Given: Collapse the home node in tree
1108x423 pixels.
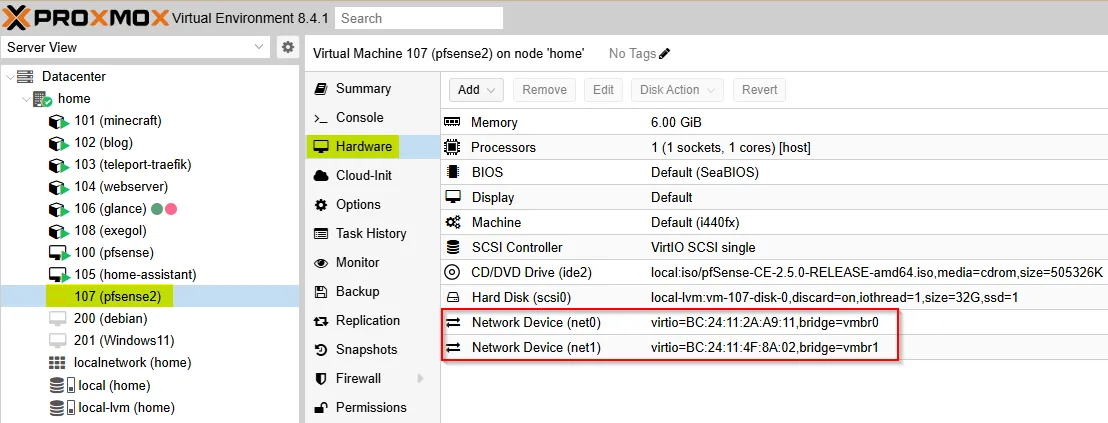Looking at the screenshot, I should (x=24, y=99).
